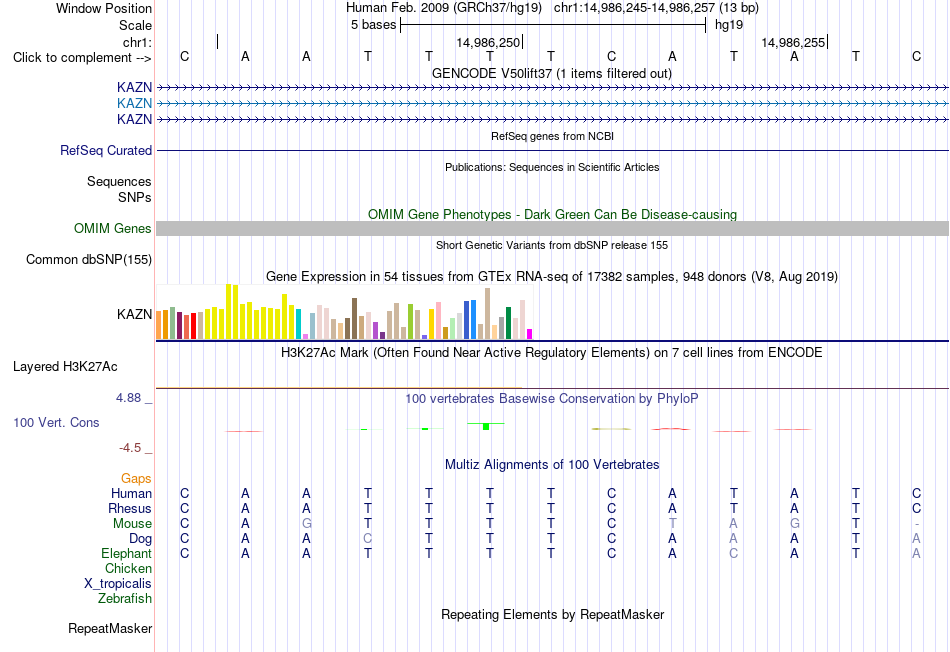Click the RefSeq genes from NCBI title

click(x=553, y=136)
